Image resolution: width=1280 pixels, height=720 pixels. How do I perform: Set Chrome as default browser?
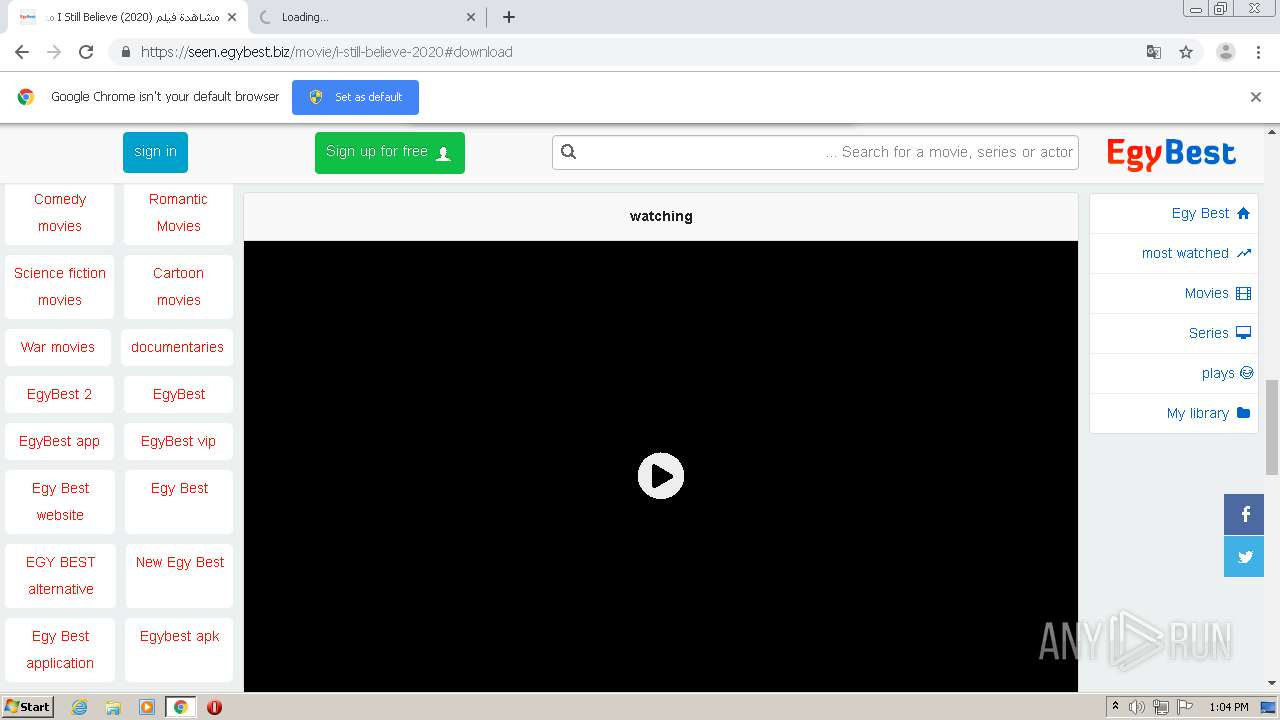point(355,97)
